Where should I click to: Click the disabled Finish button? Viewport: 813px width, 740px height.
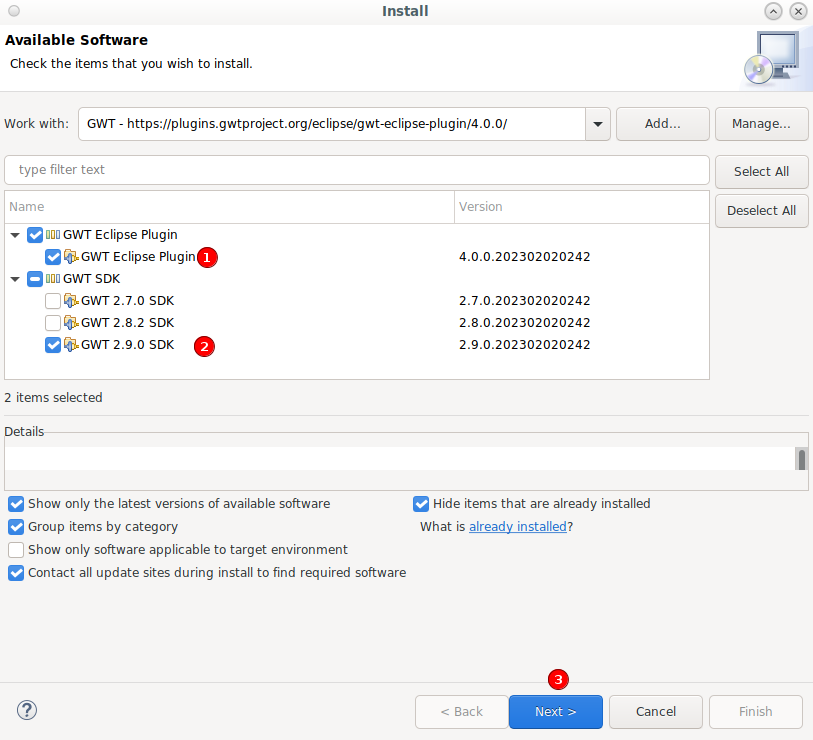pyautogui.click(x=756, y=712)
